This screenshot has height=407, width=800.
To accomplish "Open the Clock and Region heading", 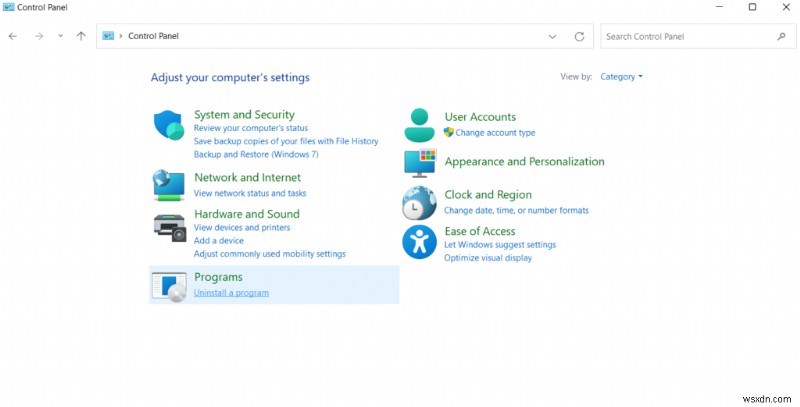I will coord(488,195).
